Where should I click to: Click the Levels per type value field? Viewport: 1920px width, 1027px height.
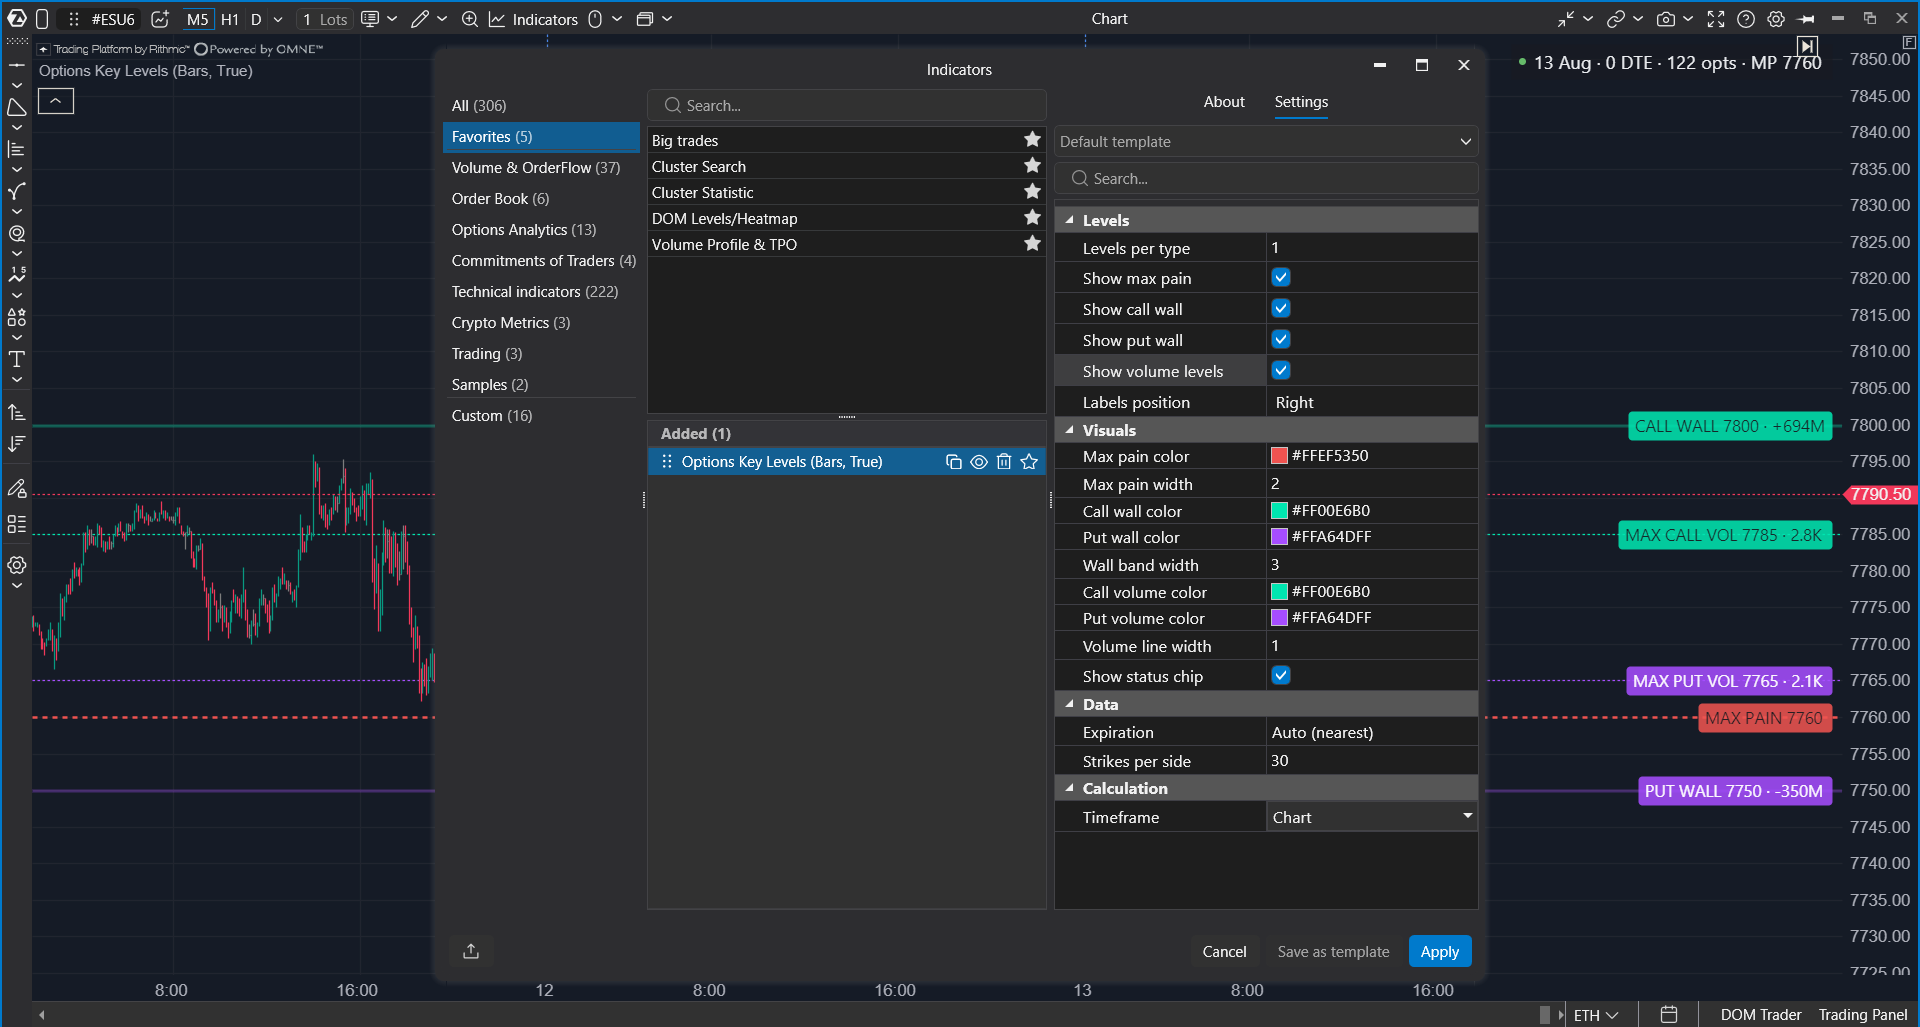[1372, 248]
